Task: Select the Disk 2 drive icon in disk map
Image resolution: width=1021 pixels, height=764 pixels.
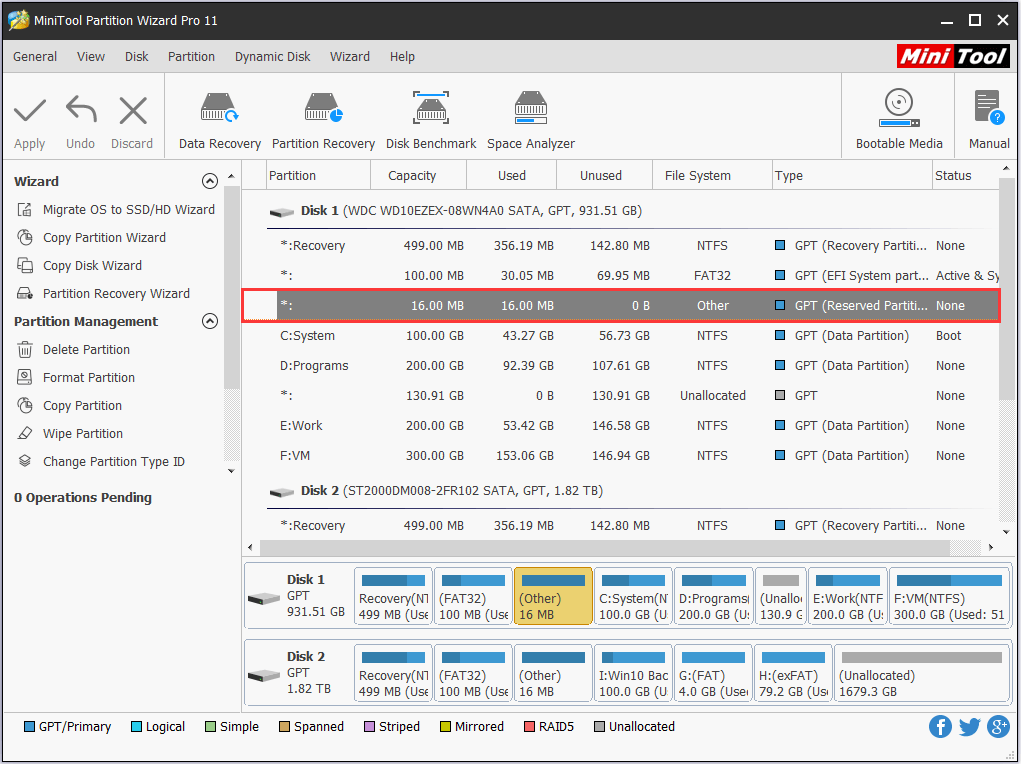Action: point(264,675)
